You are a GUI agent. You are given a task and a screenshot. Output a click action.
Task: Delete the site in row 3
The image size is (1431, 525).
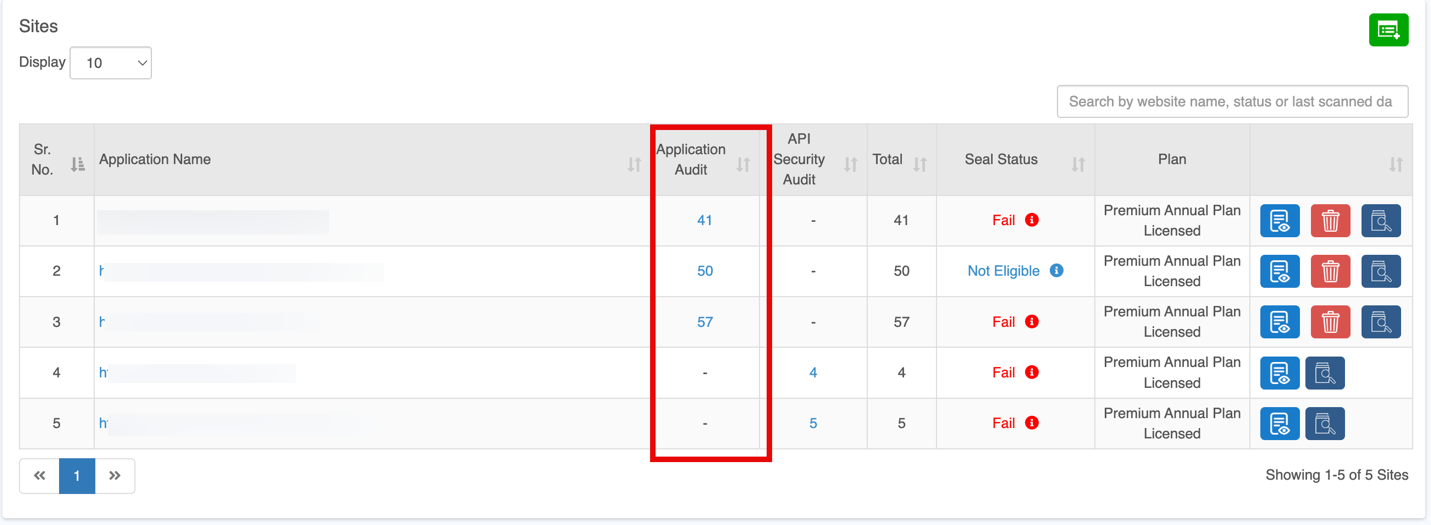click(1330, 322)
